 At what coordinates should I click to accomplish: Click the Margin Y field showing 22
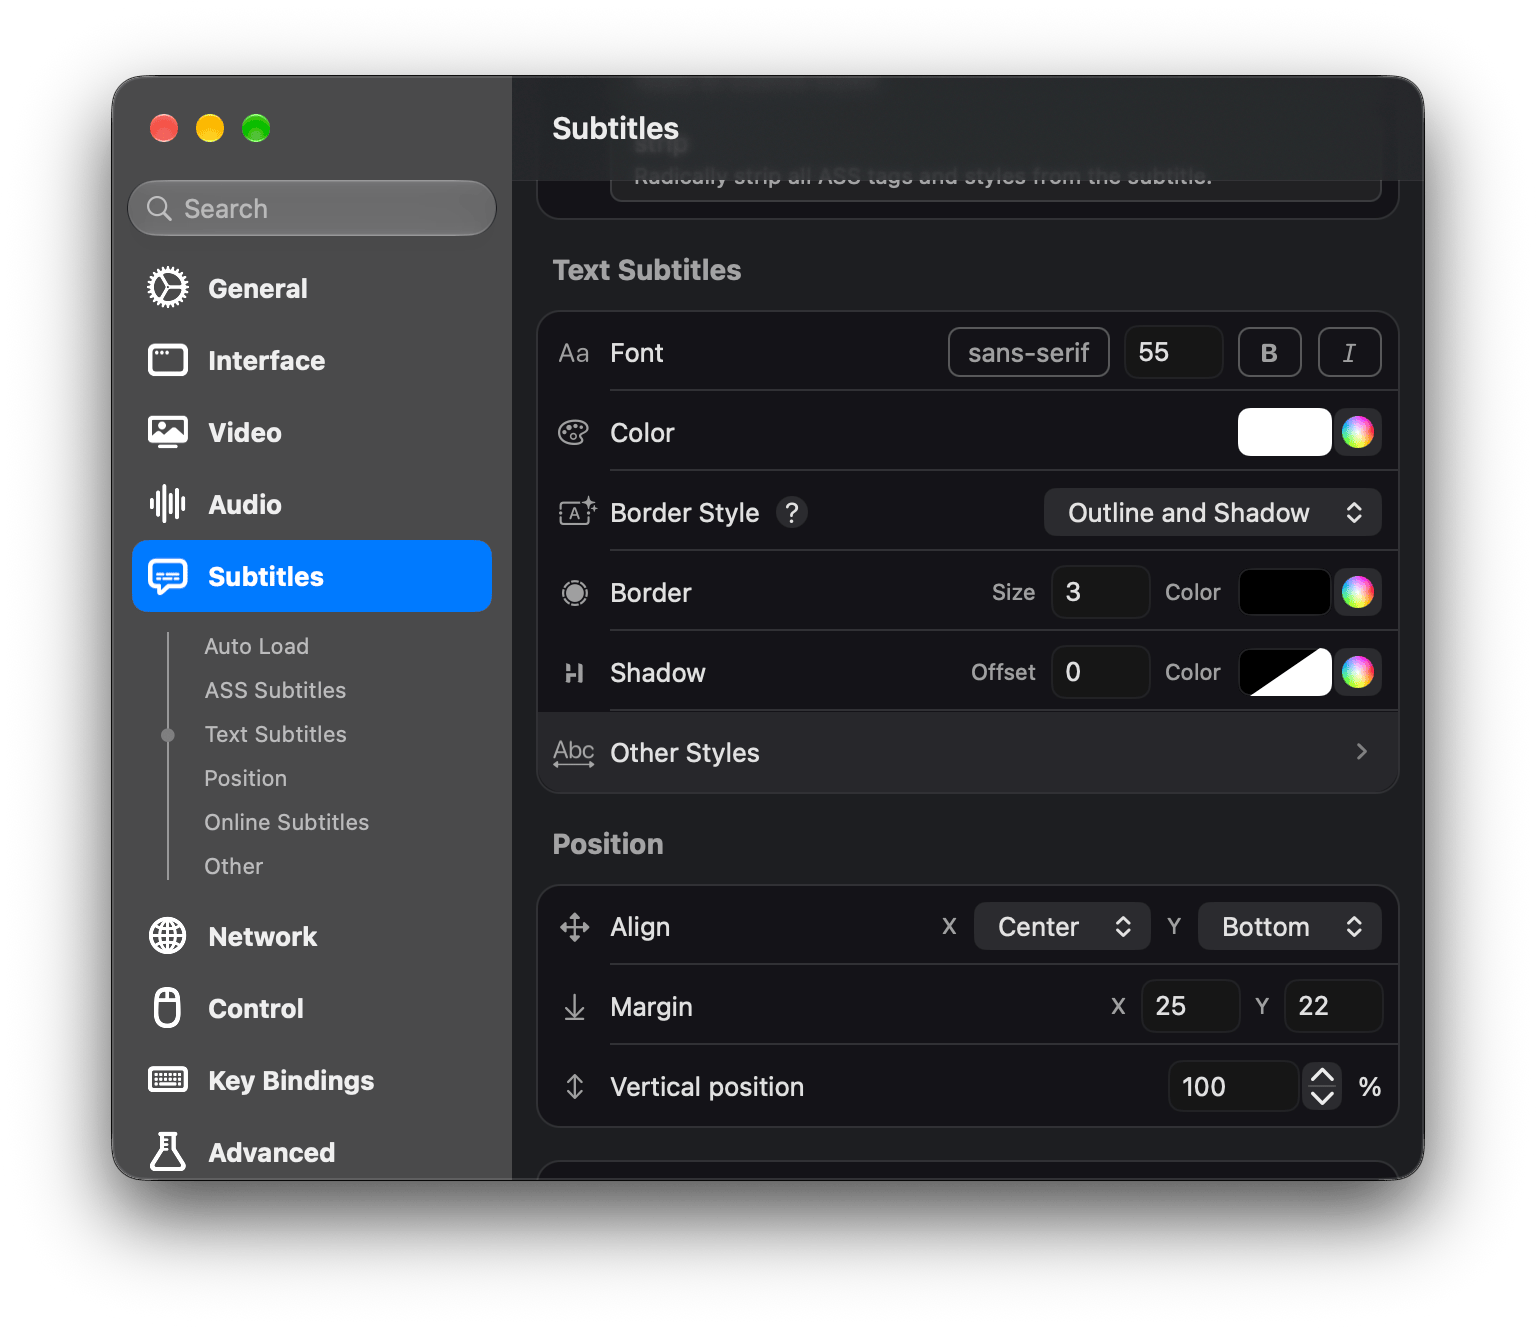coord(1334,1006)
